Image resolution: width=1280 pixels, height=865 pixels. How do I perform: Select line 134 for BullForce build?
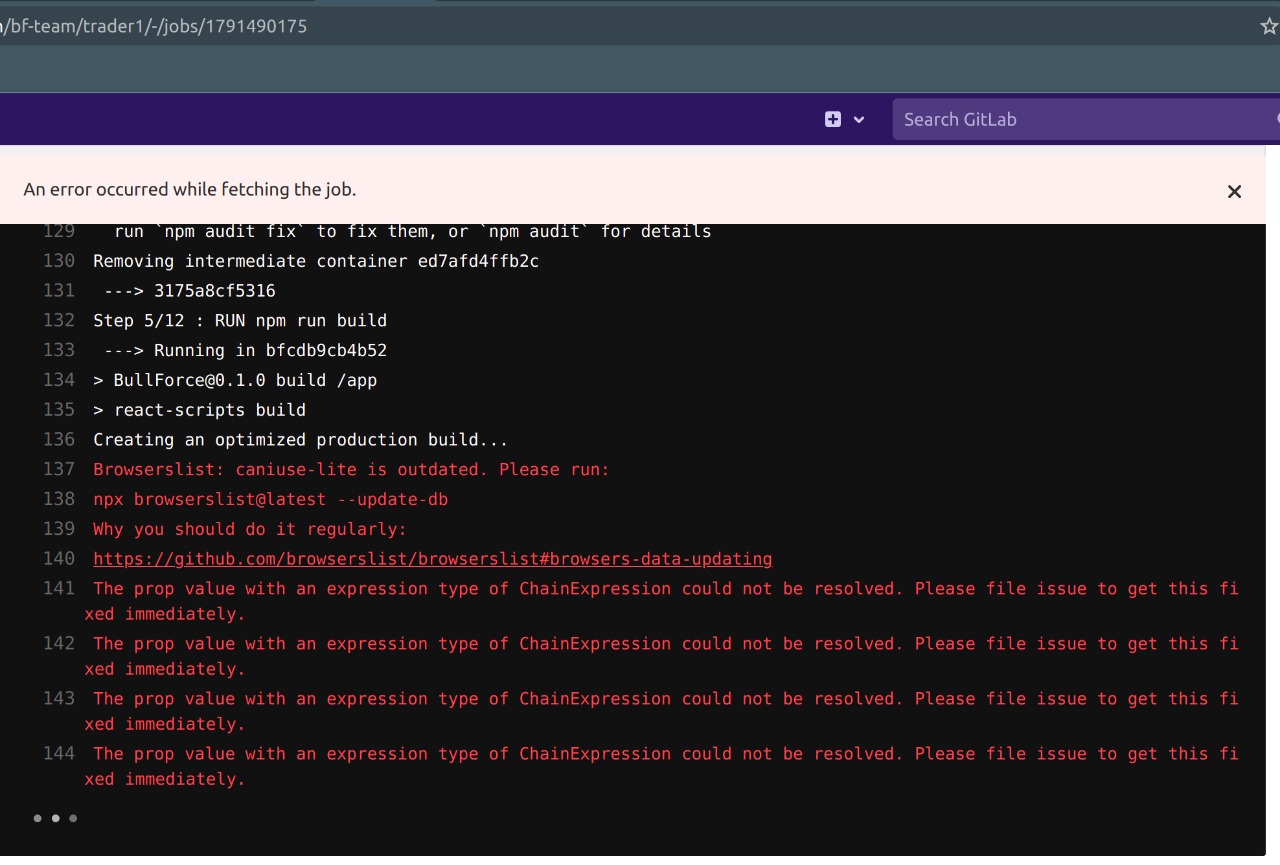point(59,380)
